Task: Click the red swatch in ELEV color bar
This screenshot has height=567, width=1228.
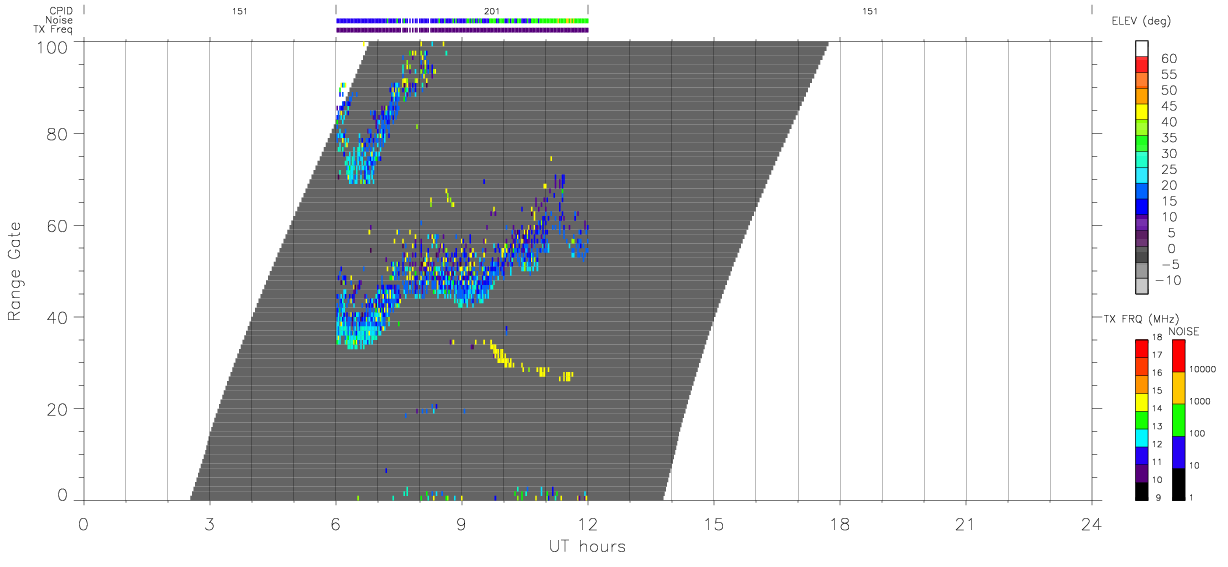Action: [x=1142, y=64]
